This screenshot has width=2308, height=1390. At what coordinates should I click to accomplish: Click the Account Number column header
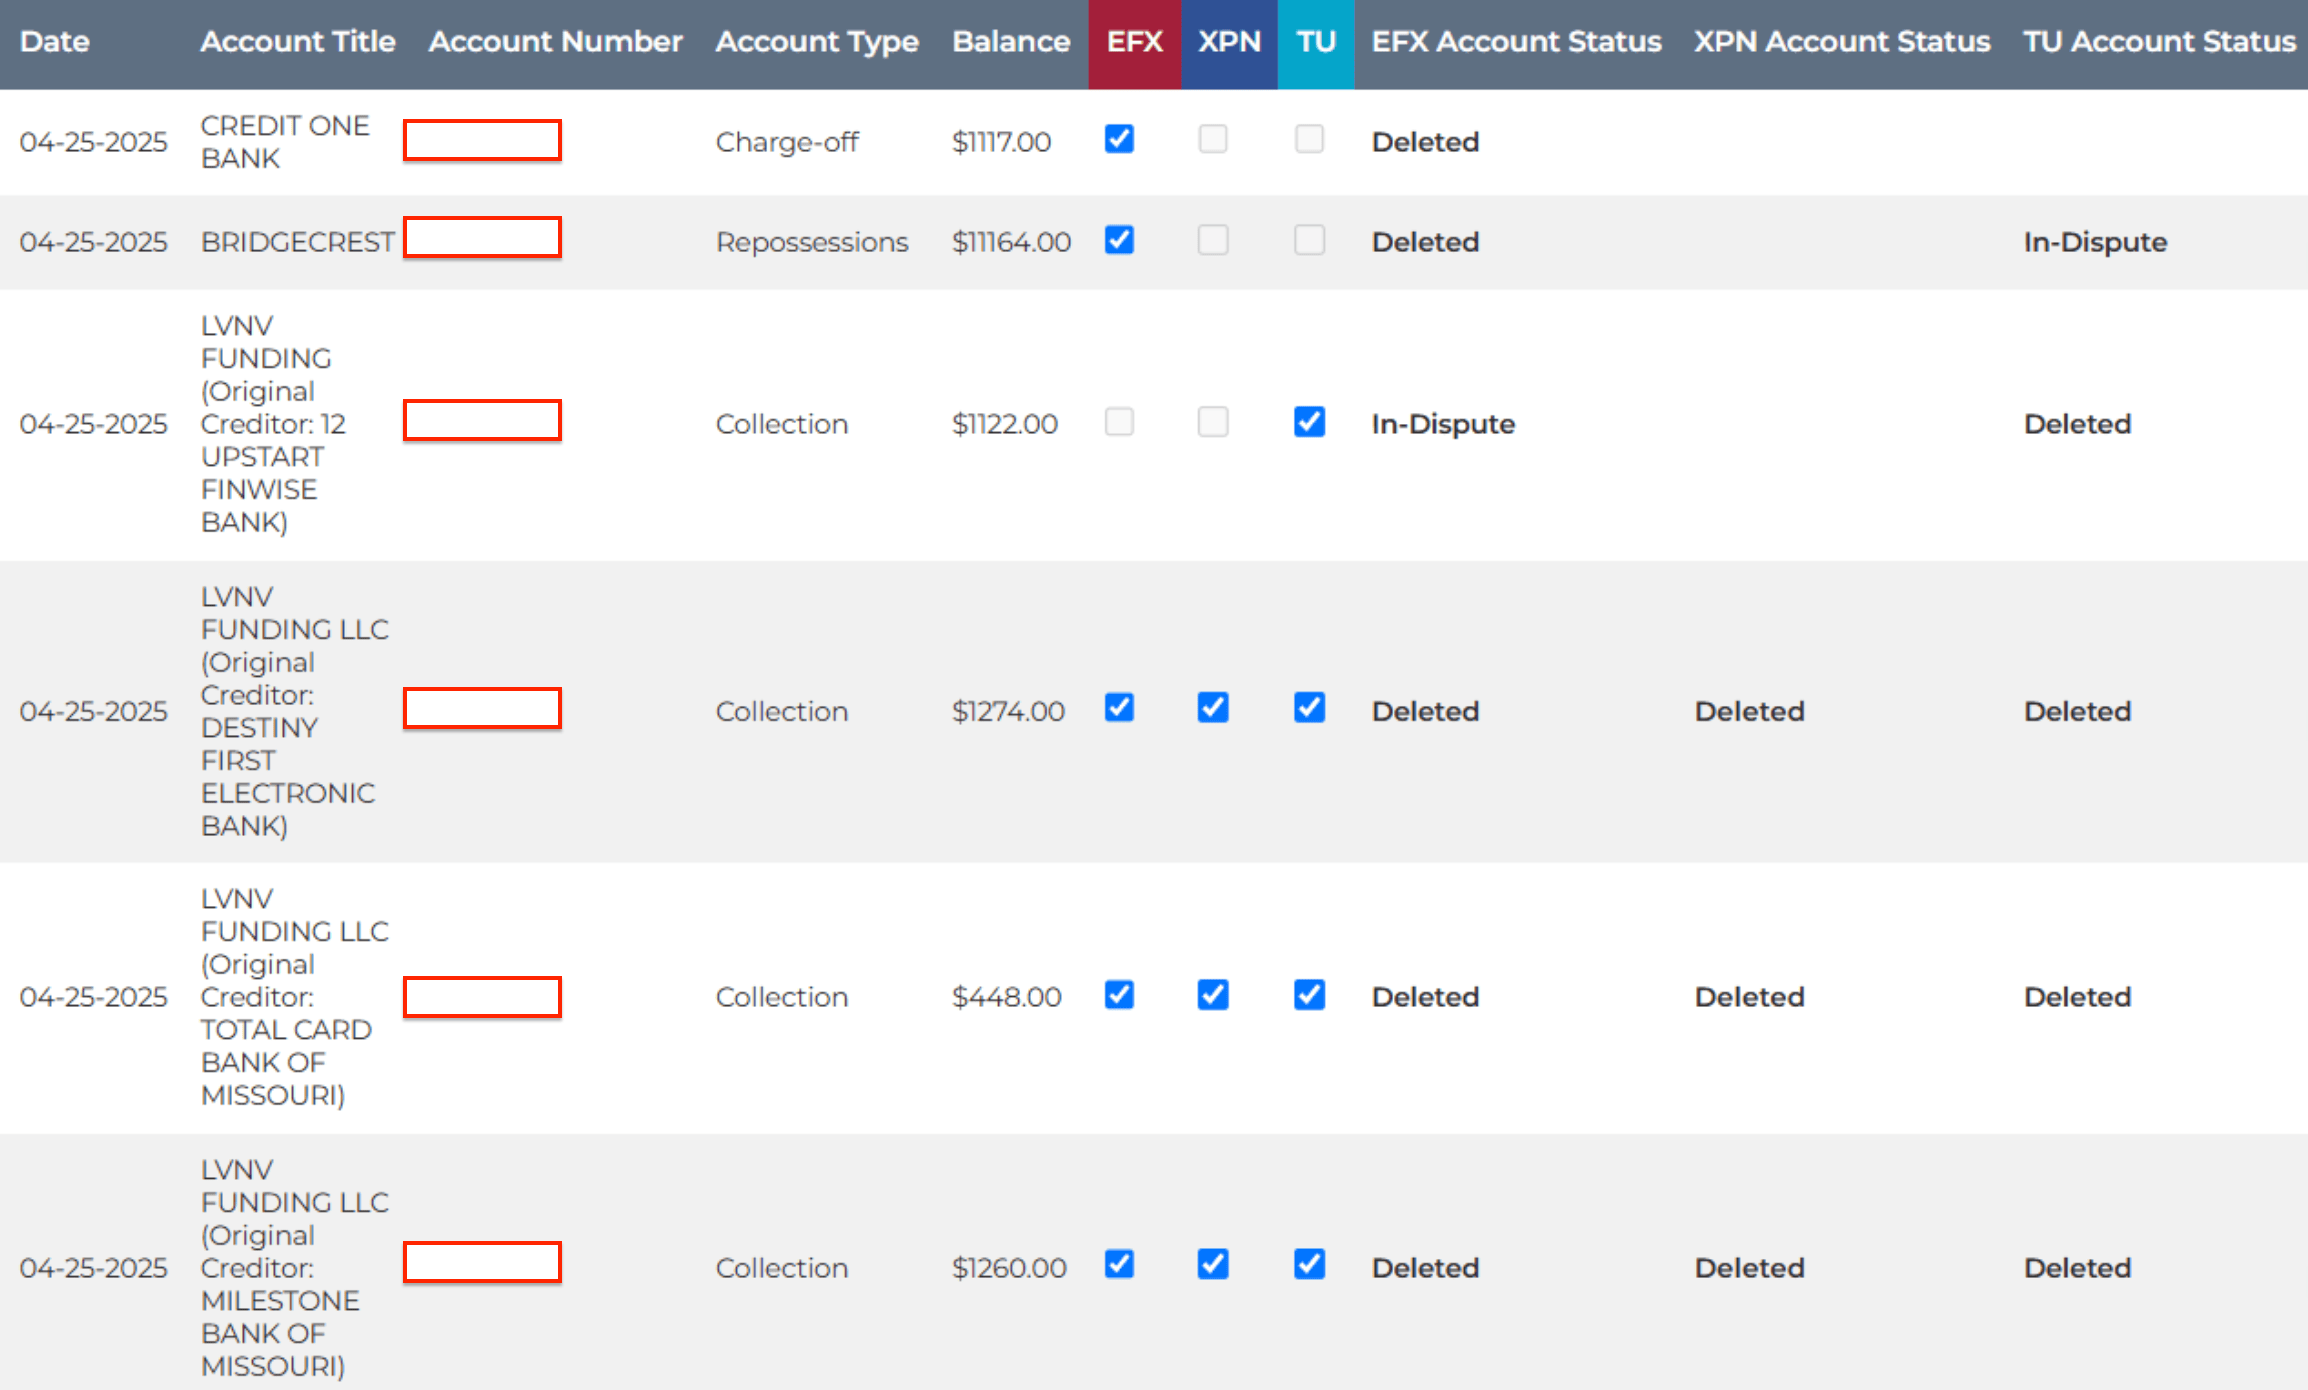point(556,42)
